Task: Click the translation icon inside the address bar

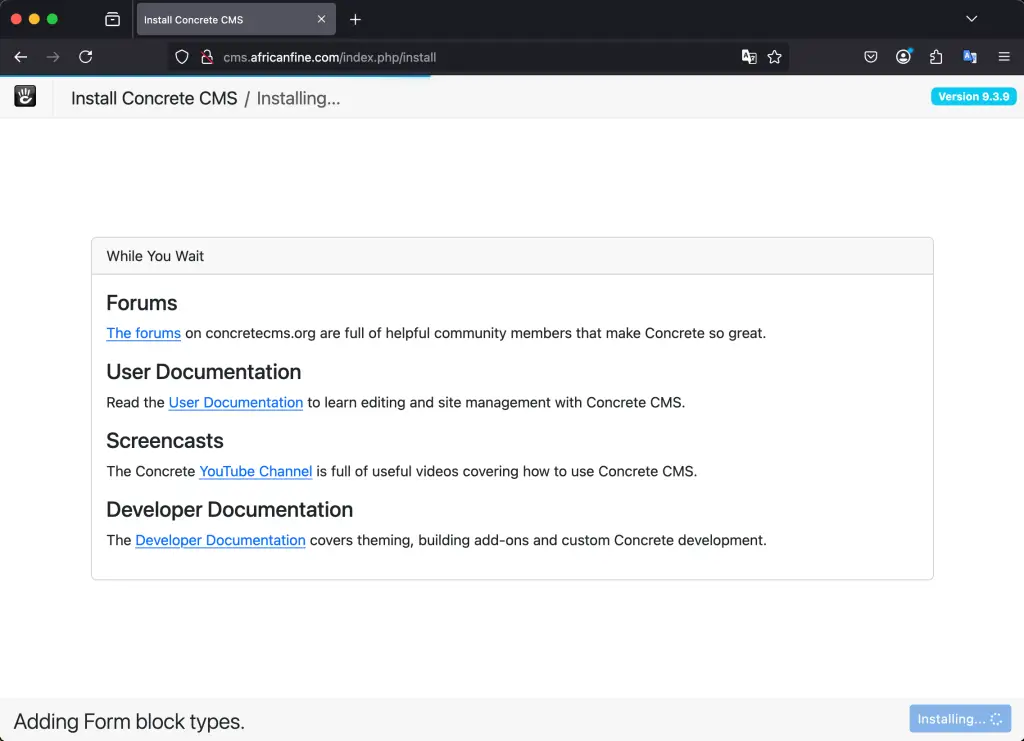Action: (x=749, y=57)
